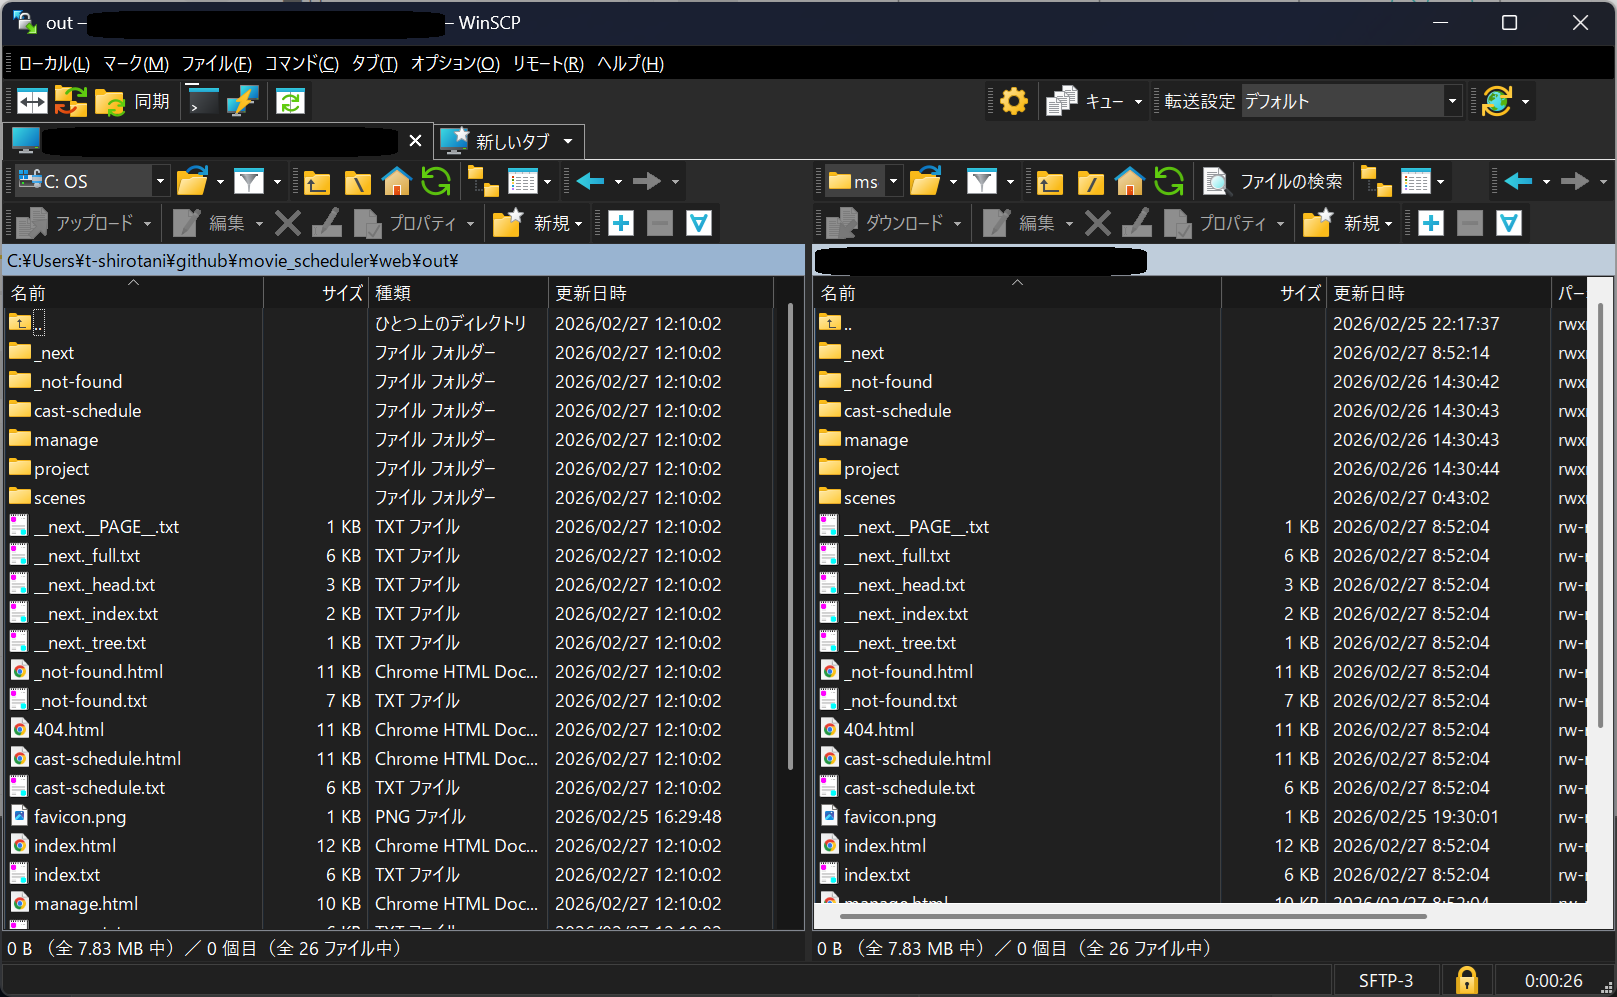1617x997 pixels.
Task: Close the current session tab
Action: (x=415, y=141)
